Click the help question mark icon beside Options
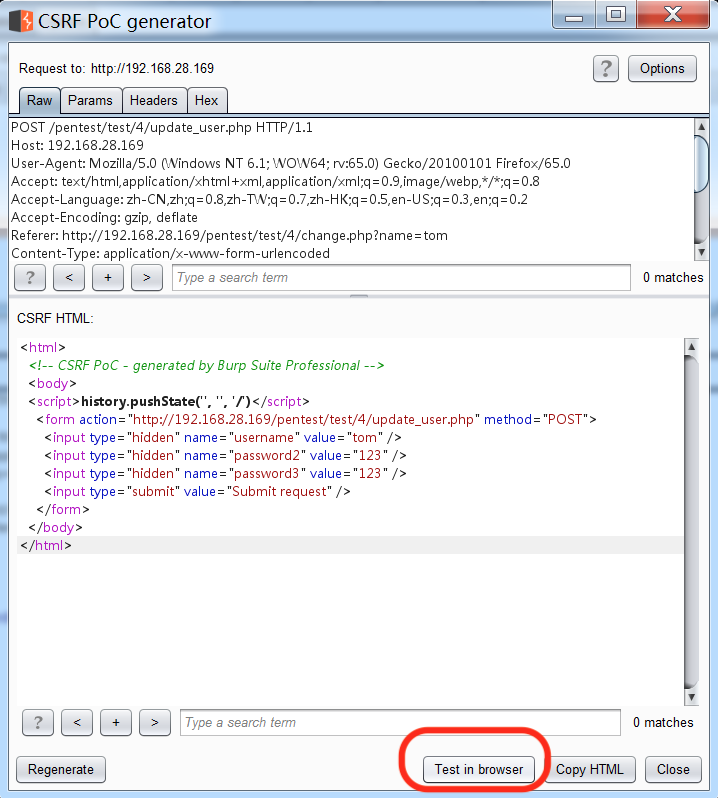Viewport: 718px width, 798px height. 606,69
